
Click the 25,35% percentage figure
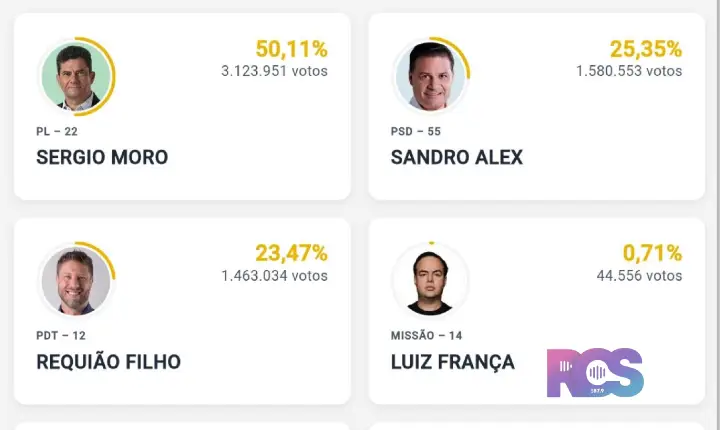646,49
